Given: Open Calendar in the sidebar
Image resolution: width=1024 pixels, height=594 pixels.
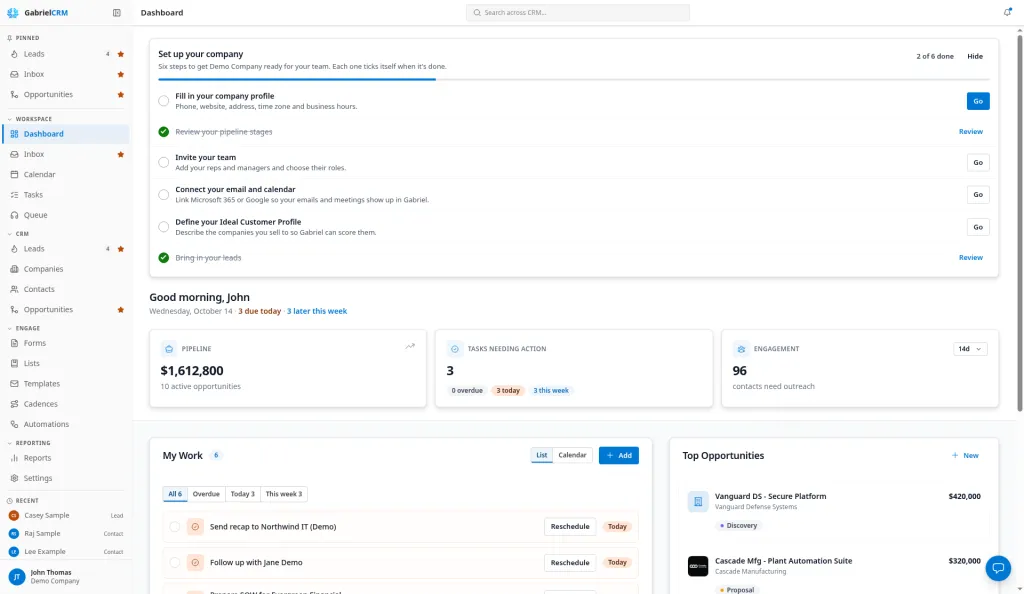Looking at the screenshot, I should (66, 174).
